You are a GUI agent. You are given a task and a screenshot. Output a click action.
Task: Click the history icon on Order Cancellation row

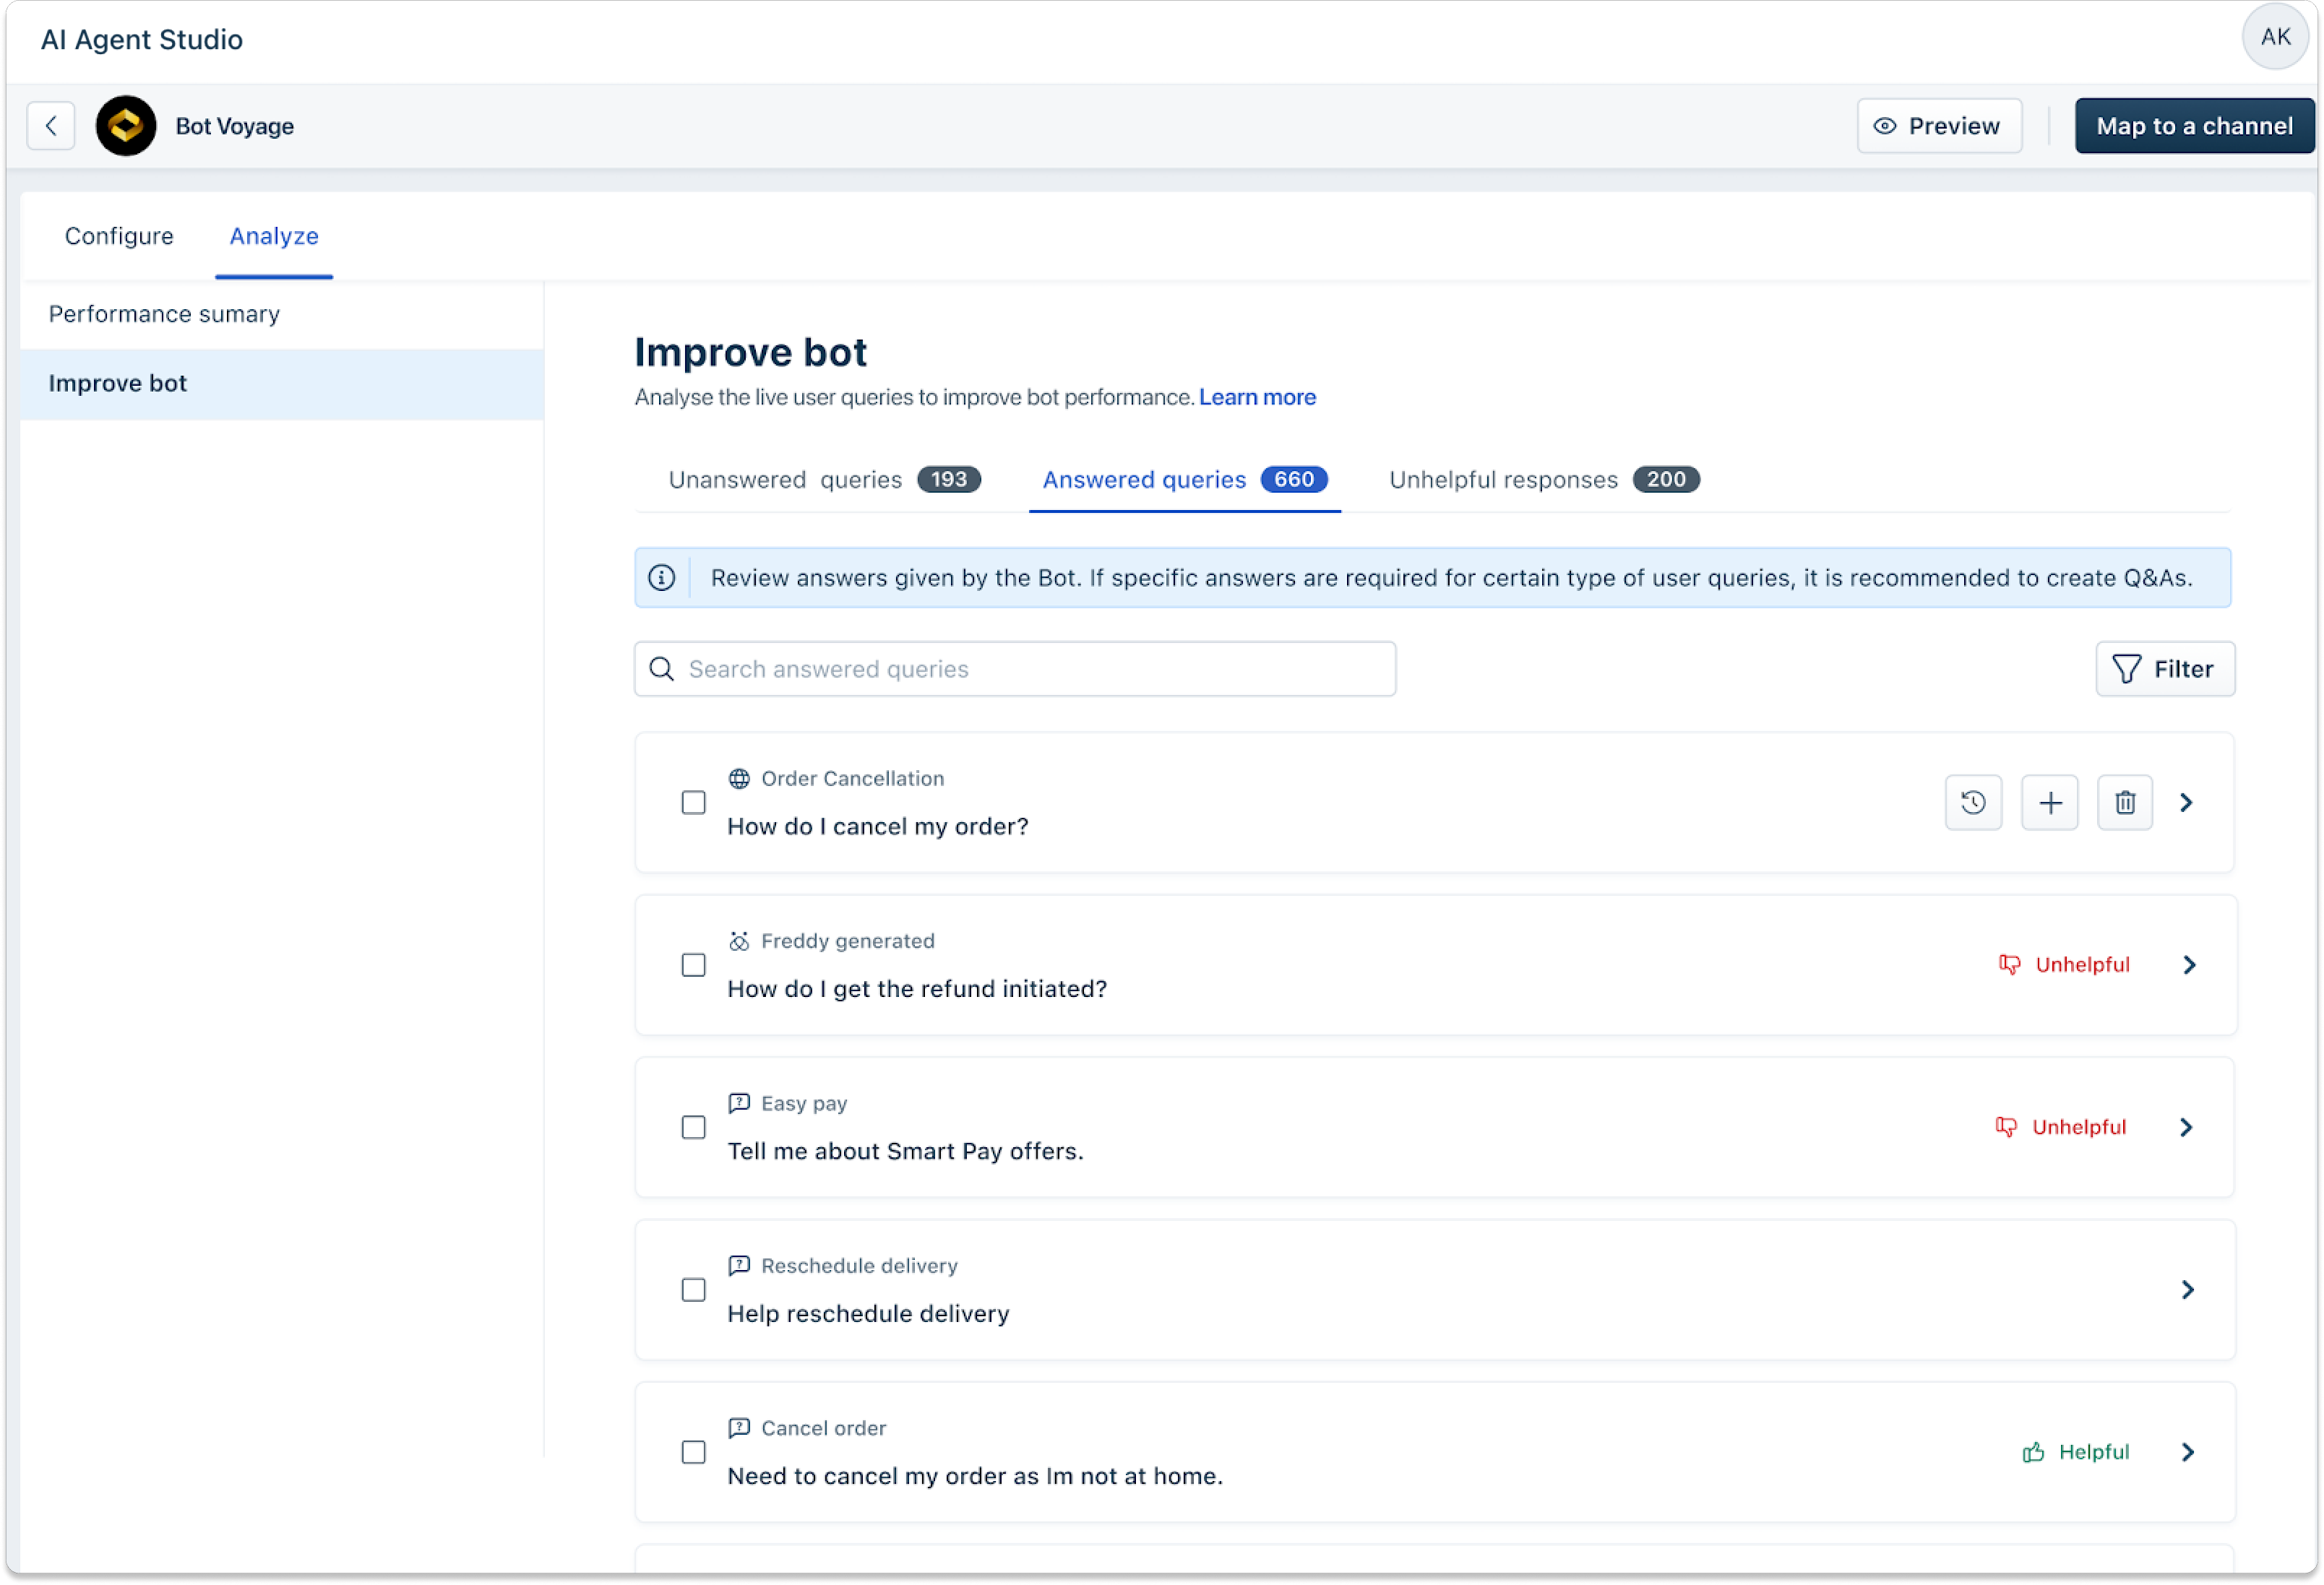coord(1972,802)
